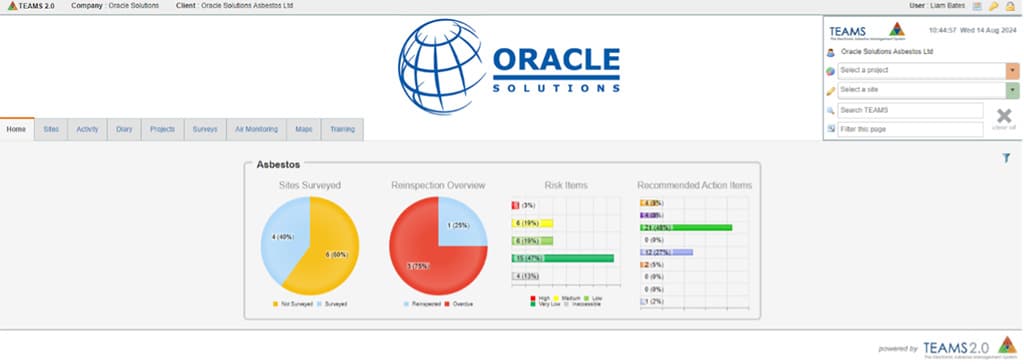Click the Wed 14 Aug 2024 date text
Image resolution: width=1024 pixels, height=364 pixels.
click(x=989, y=30)
